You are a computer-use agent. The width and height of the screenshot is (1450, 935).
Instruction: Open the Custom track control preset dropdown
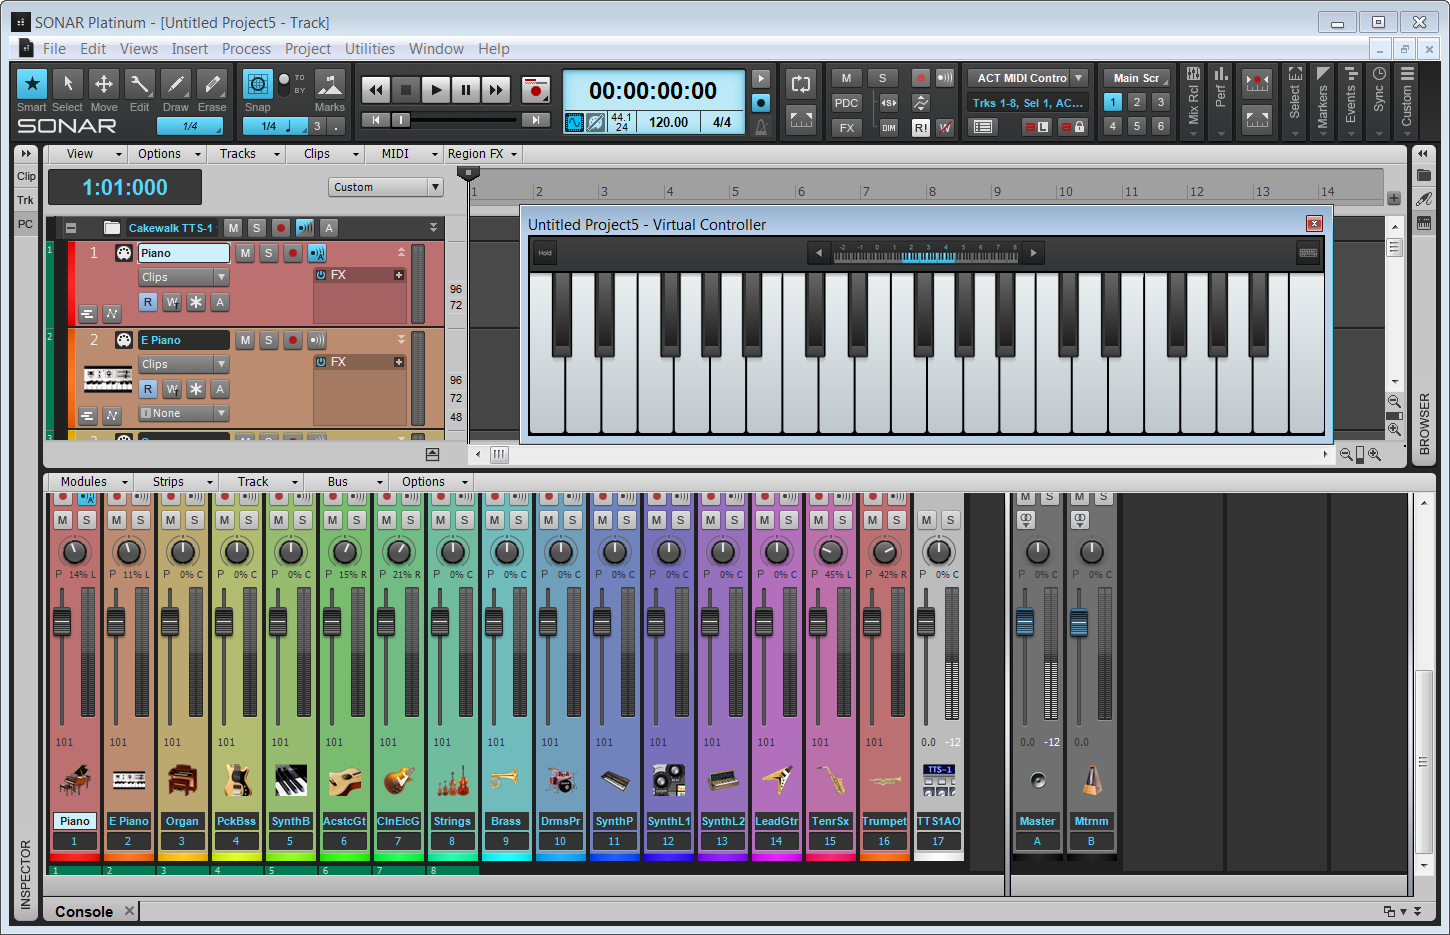[386, 187]
